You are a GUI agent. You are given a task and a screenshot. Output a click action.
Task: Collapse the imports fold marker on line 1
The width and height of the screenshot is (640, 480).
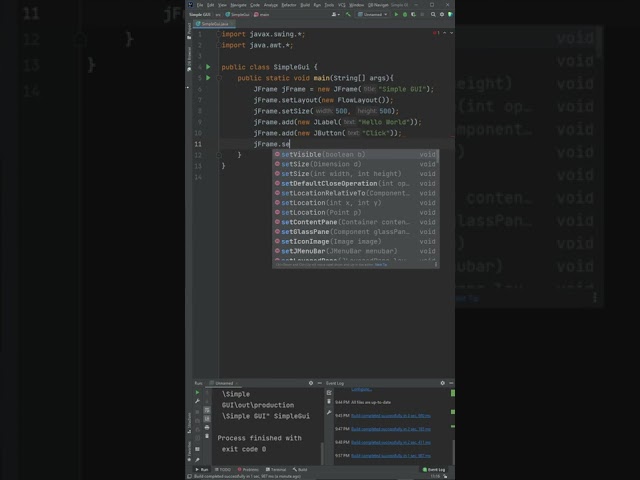[x=219, y=34]
